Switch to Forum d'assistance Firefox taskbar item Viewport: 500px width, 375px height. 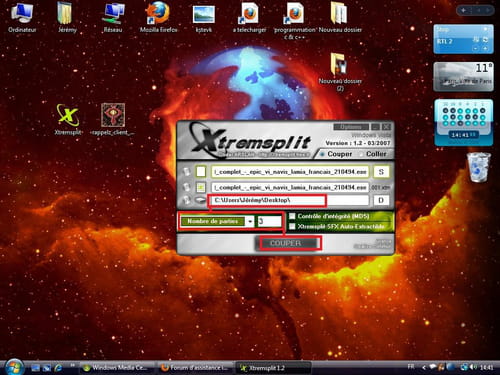pos(195,368)
